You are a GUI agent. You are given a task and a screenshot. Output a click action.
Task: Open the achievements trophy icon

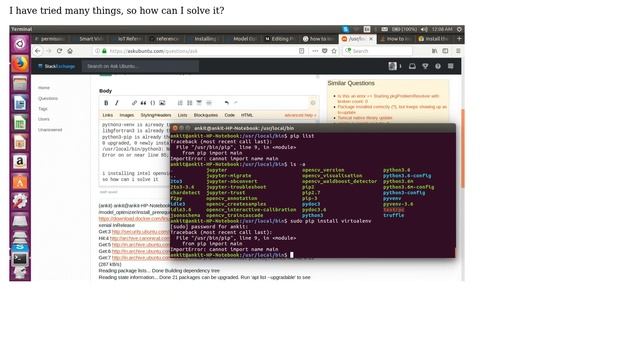click(x=425, y=66)
